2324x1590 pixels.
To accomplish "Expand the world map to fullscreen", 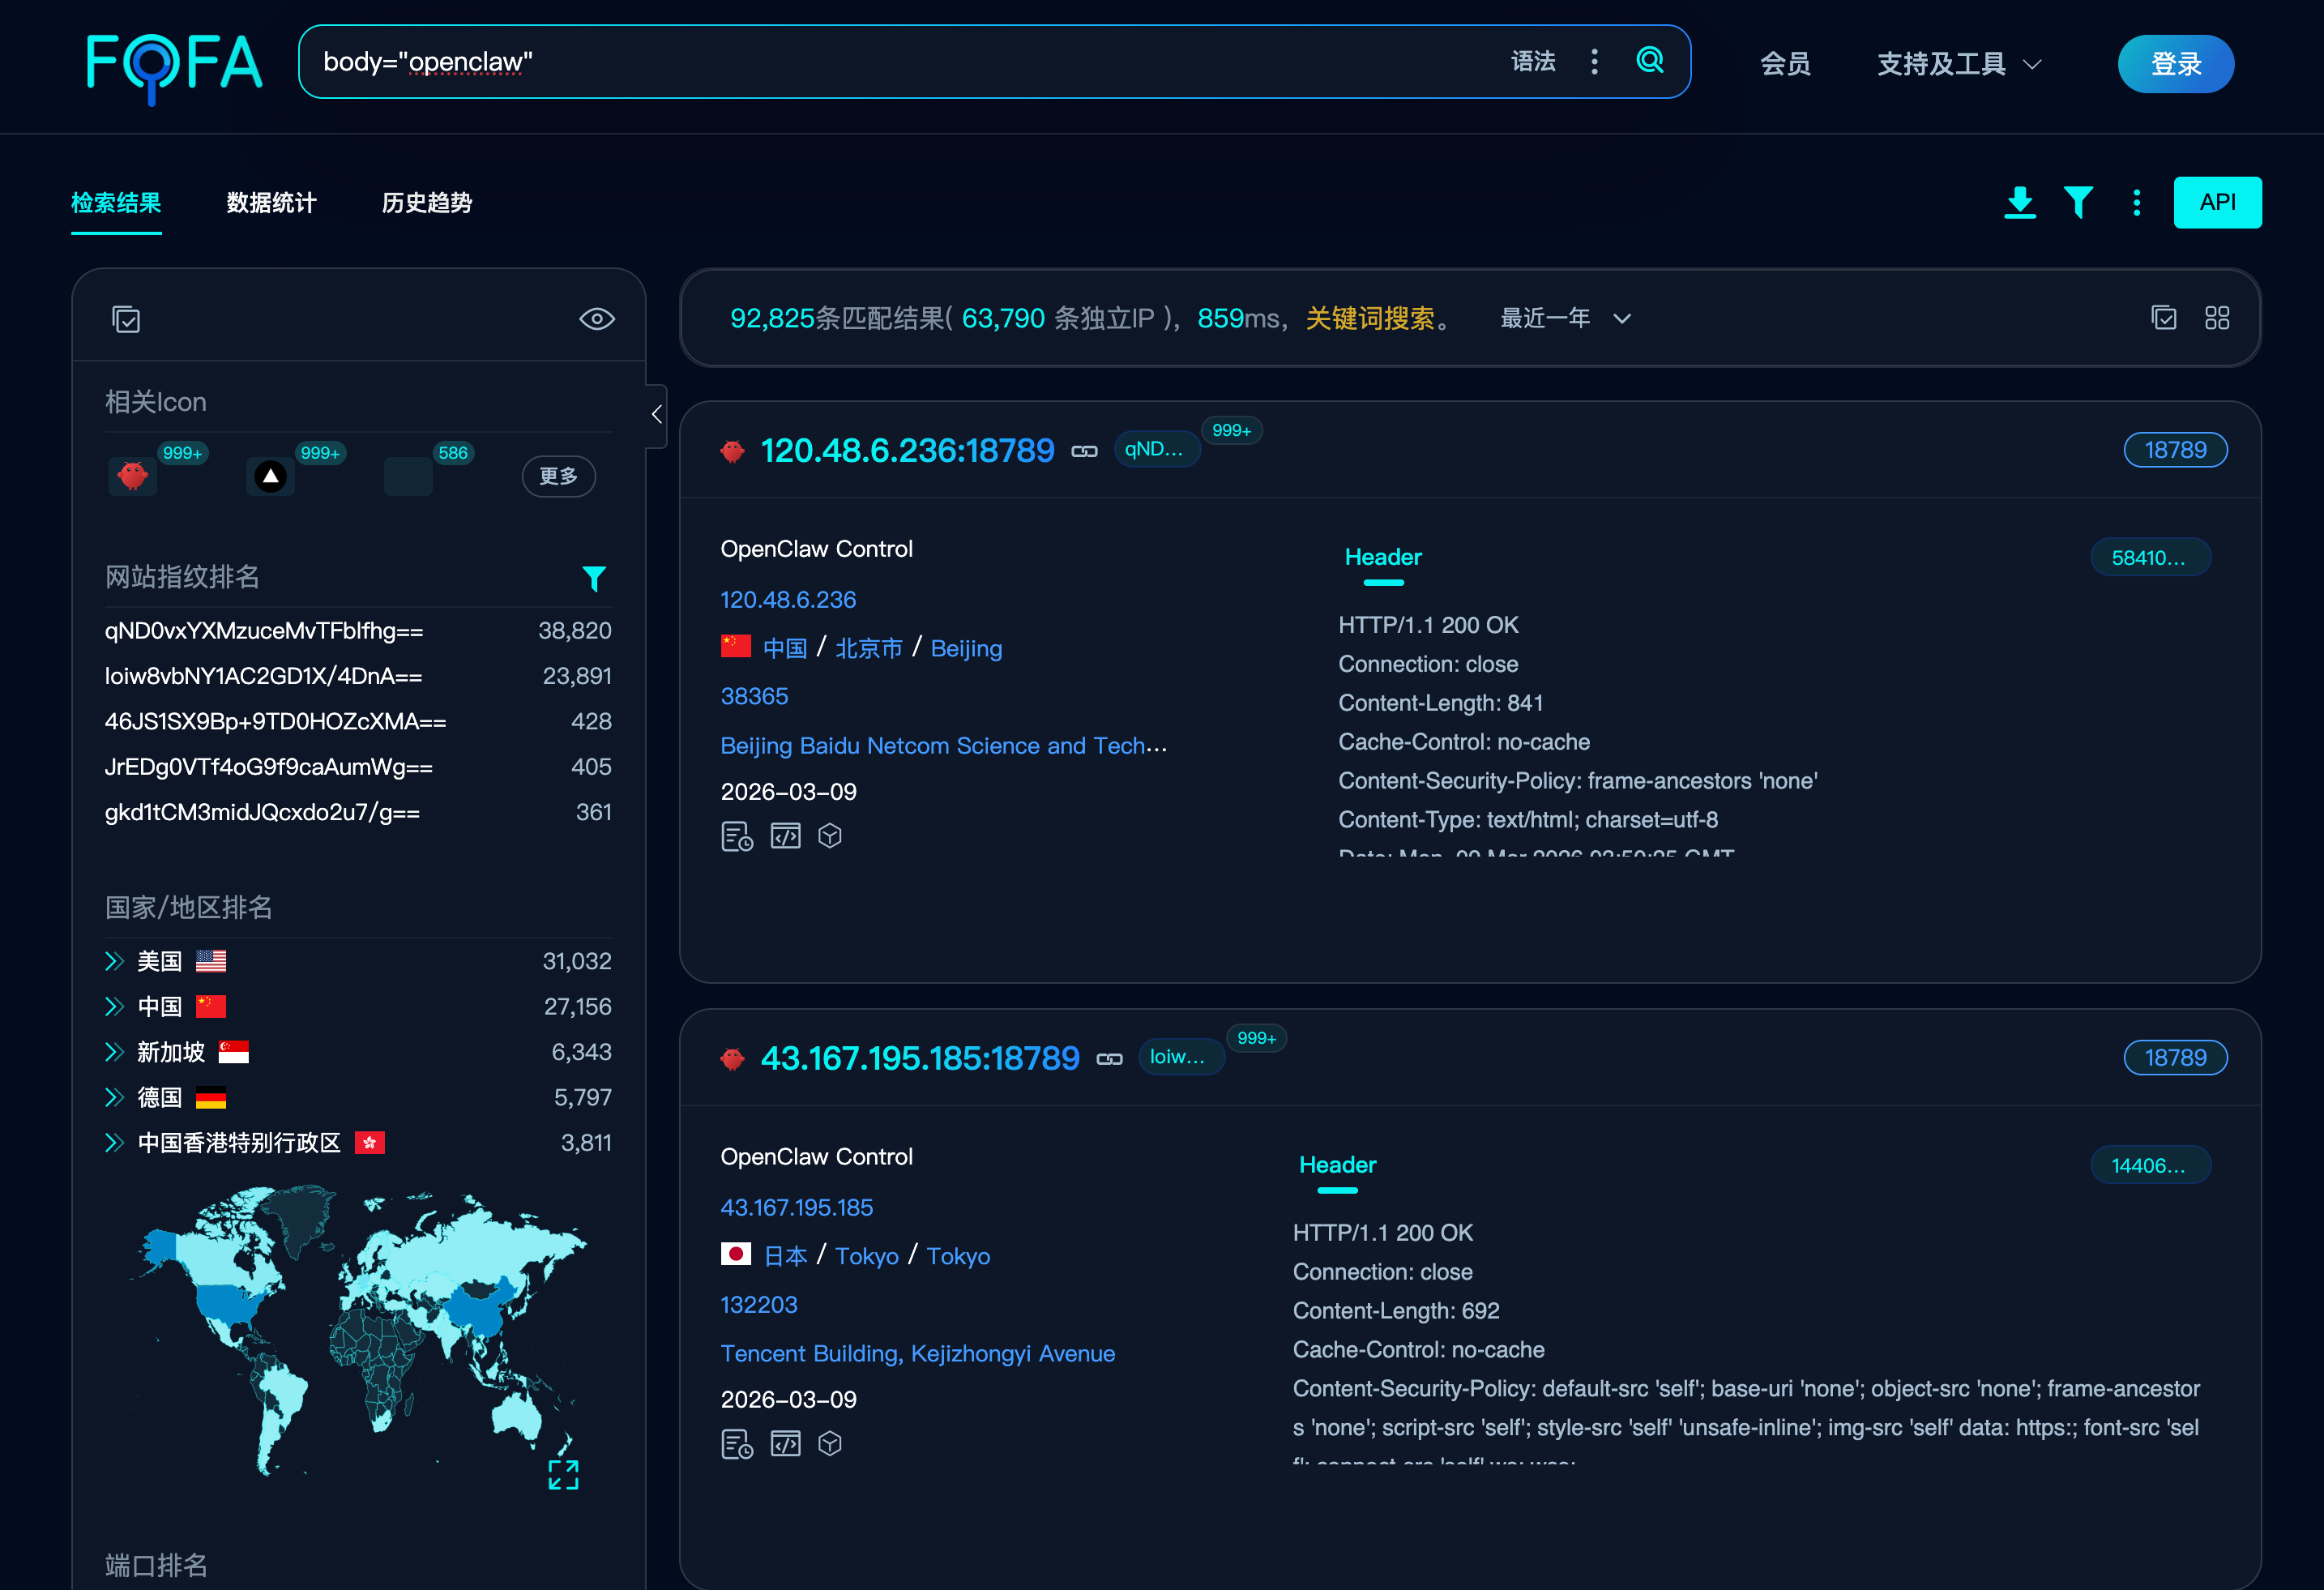I will (563, 1473).
